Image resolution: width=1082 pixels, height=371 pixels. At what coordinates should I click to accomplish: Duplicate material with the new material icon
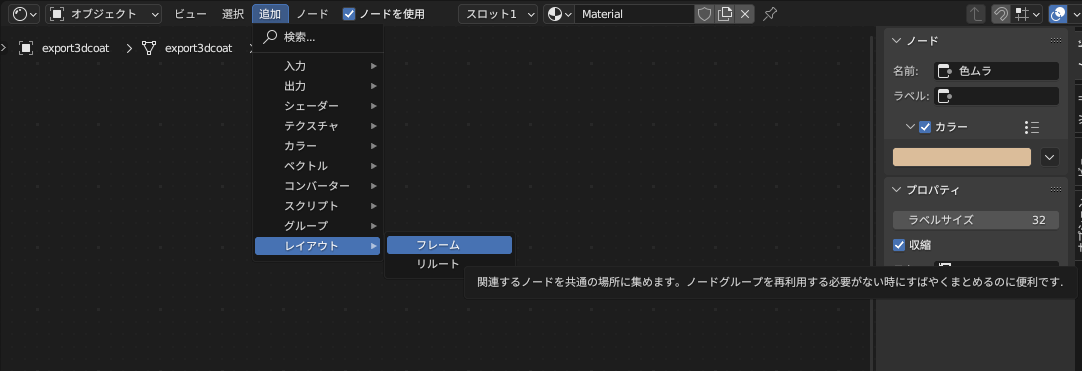[x=724, y=14]
